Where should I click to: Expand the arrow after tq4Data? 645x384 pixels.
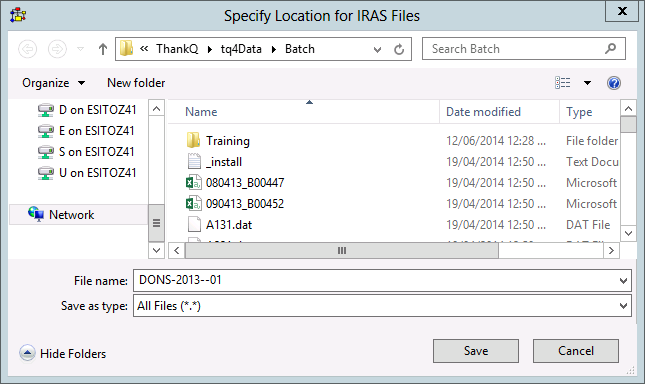(274, 49)
